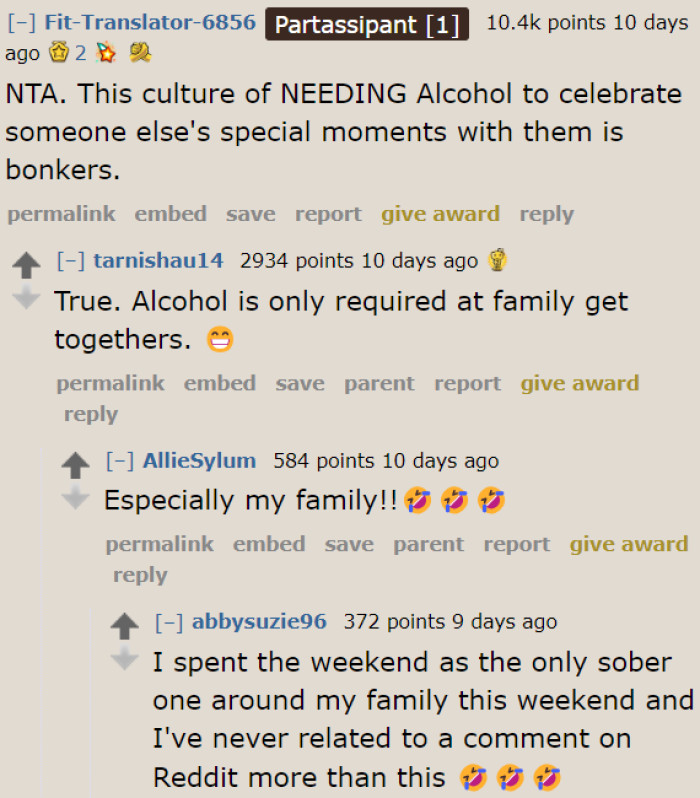
Task: Collapse Fit-Translator-6856's comment thread
Action: (x=21, y=23)
